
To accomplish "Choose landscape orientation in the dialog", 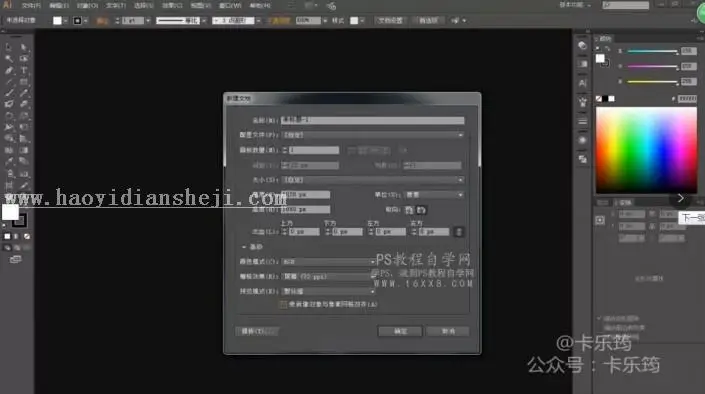I will [x=421, y=210].
